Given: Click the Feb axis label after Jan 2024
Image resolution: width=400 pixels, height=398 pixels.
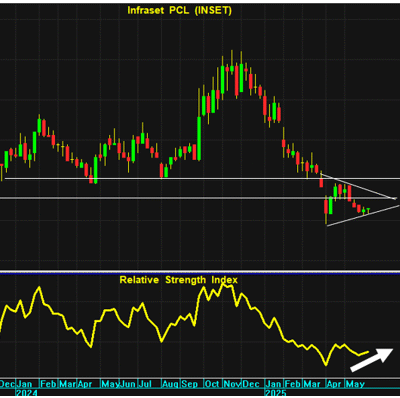Looking at the screenshot, I should click(49, 384).
